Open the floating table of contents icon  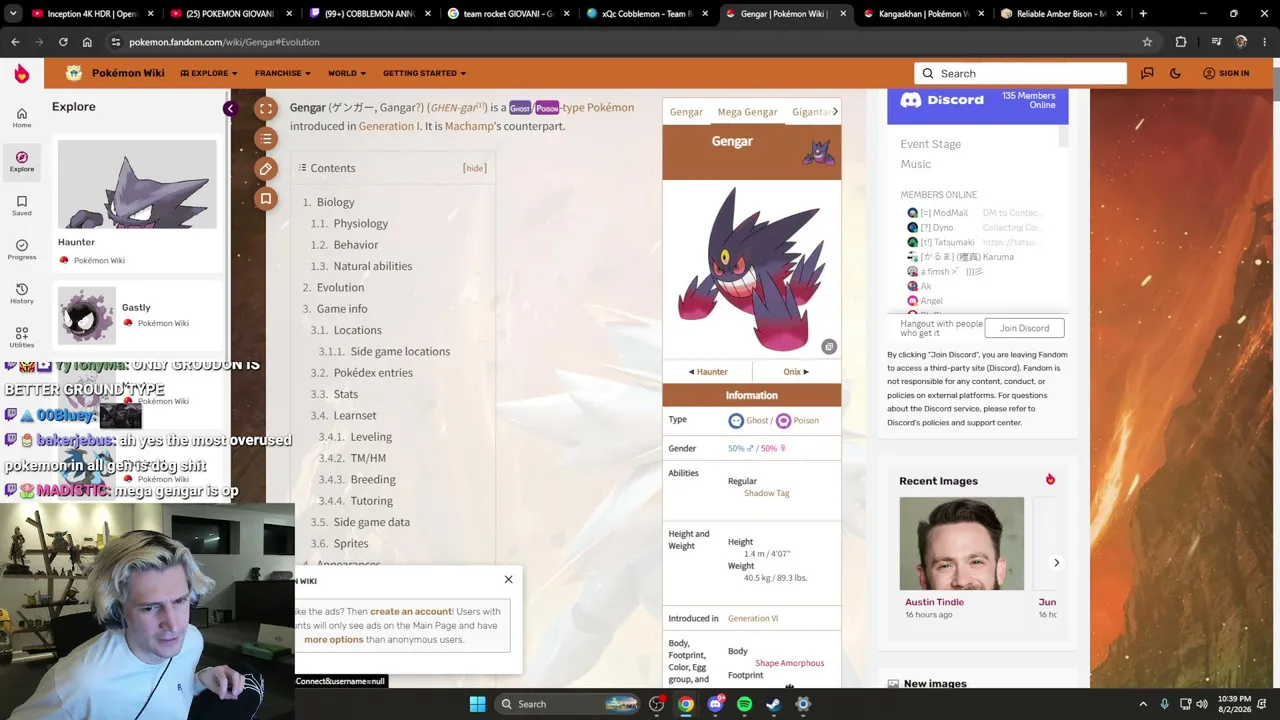266,139
